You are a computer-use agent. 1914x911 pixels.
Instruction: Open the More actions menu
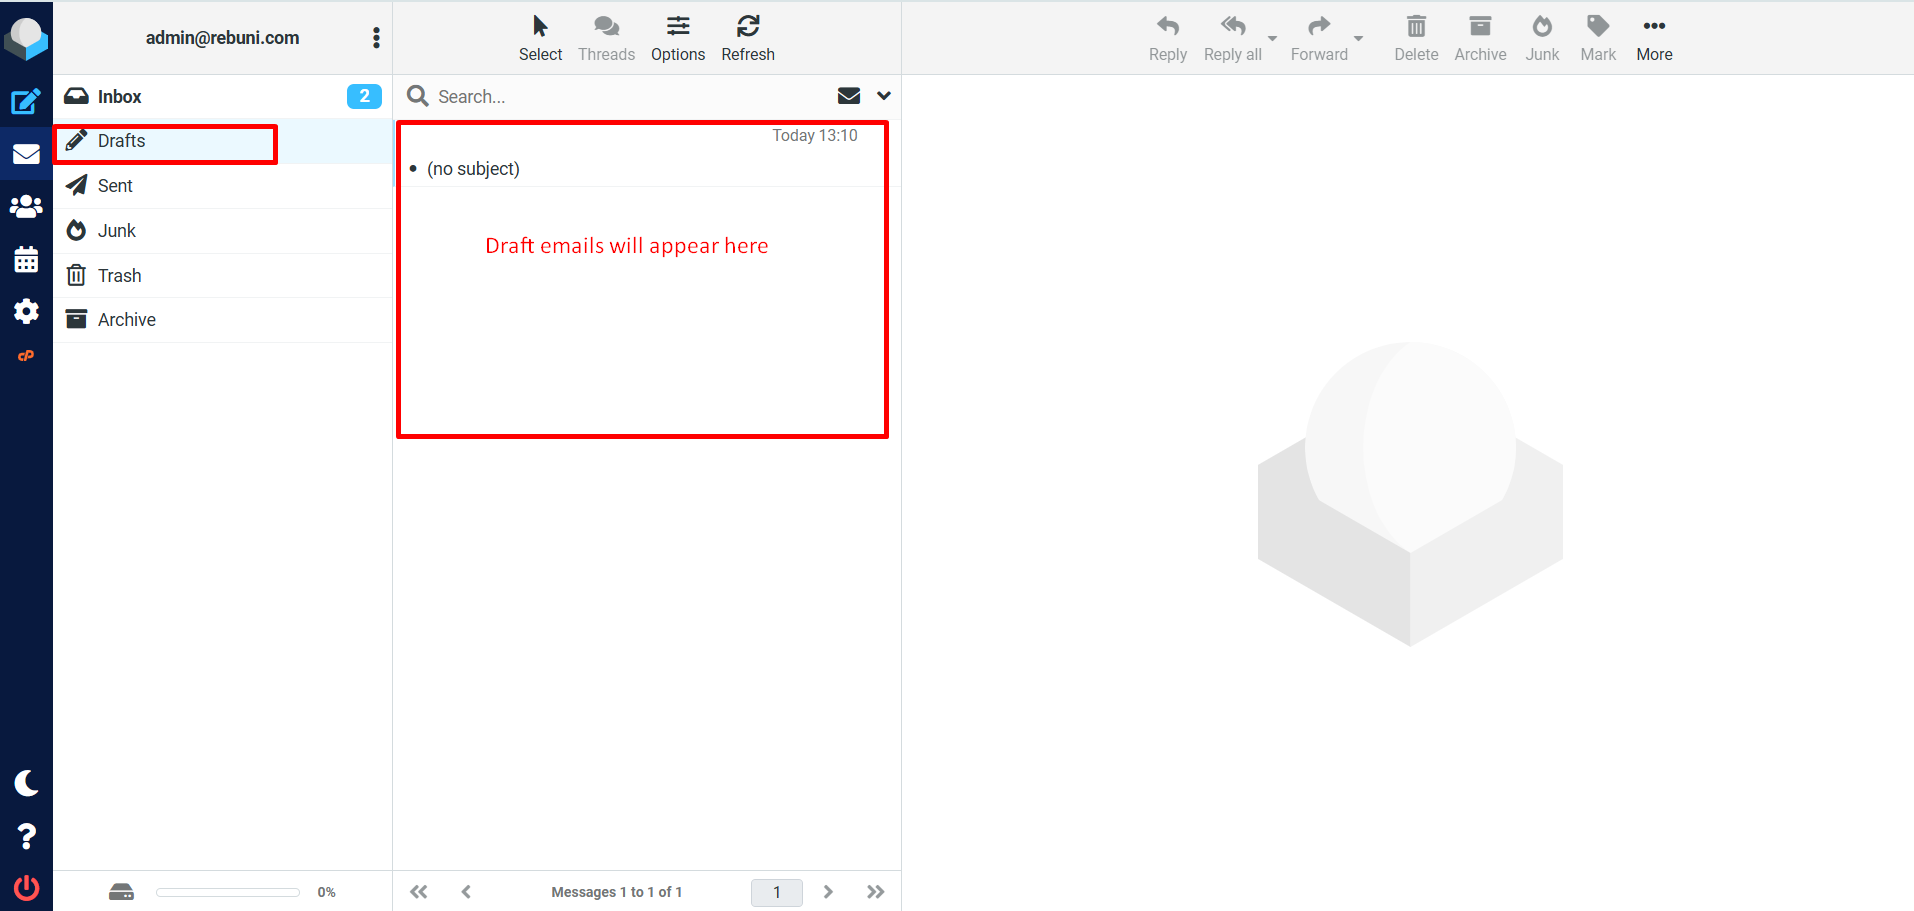(1653, 38)
